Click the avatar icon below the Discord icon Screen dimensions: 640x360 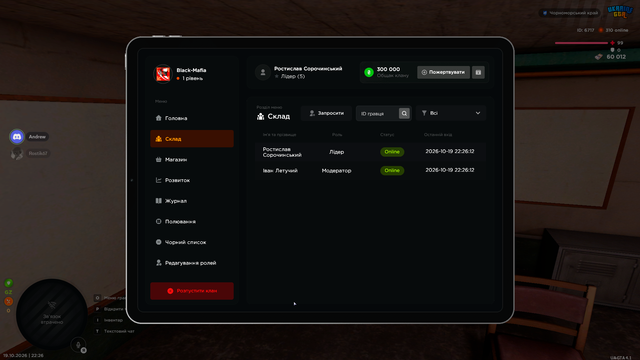(17, 153)
